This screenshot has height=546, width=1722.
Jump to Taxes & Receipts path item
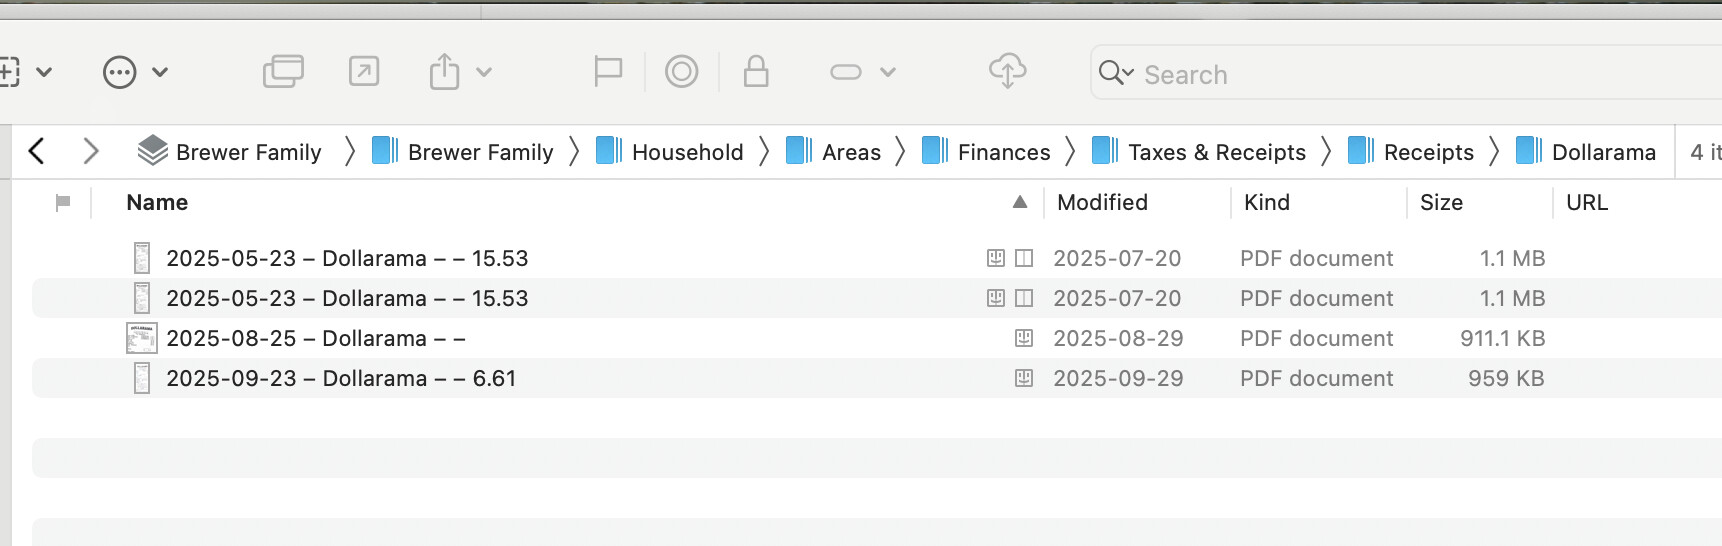[x=1216, y=152]
